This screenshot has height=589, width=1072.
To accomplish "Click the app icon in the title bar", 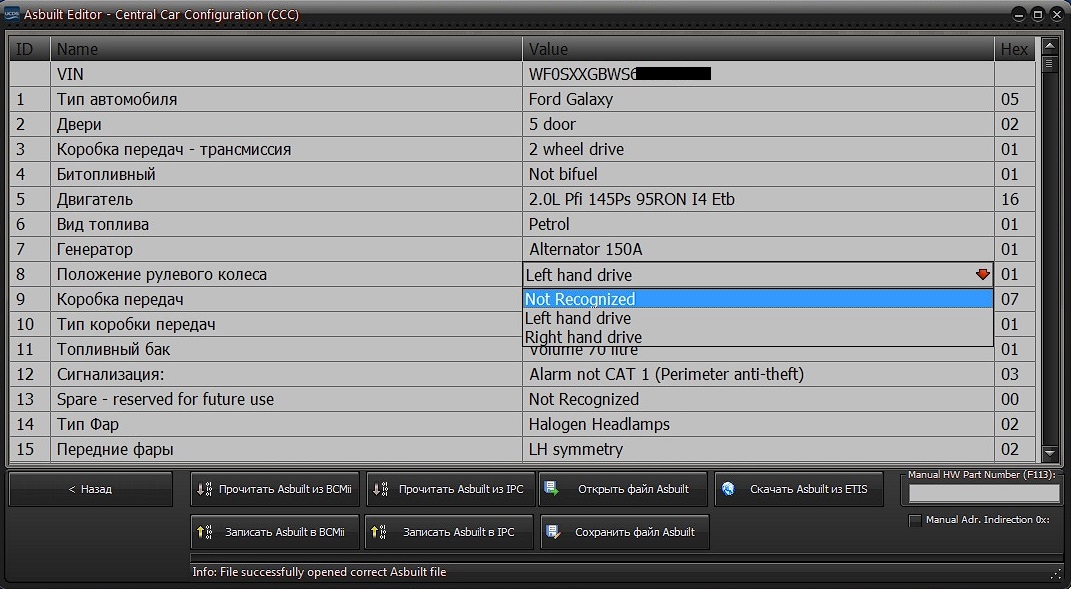I will [x=12, y=14].
